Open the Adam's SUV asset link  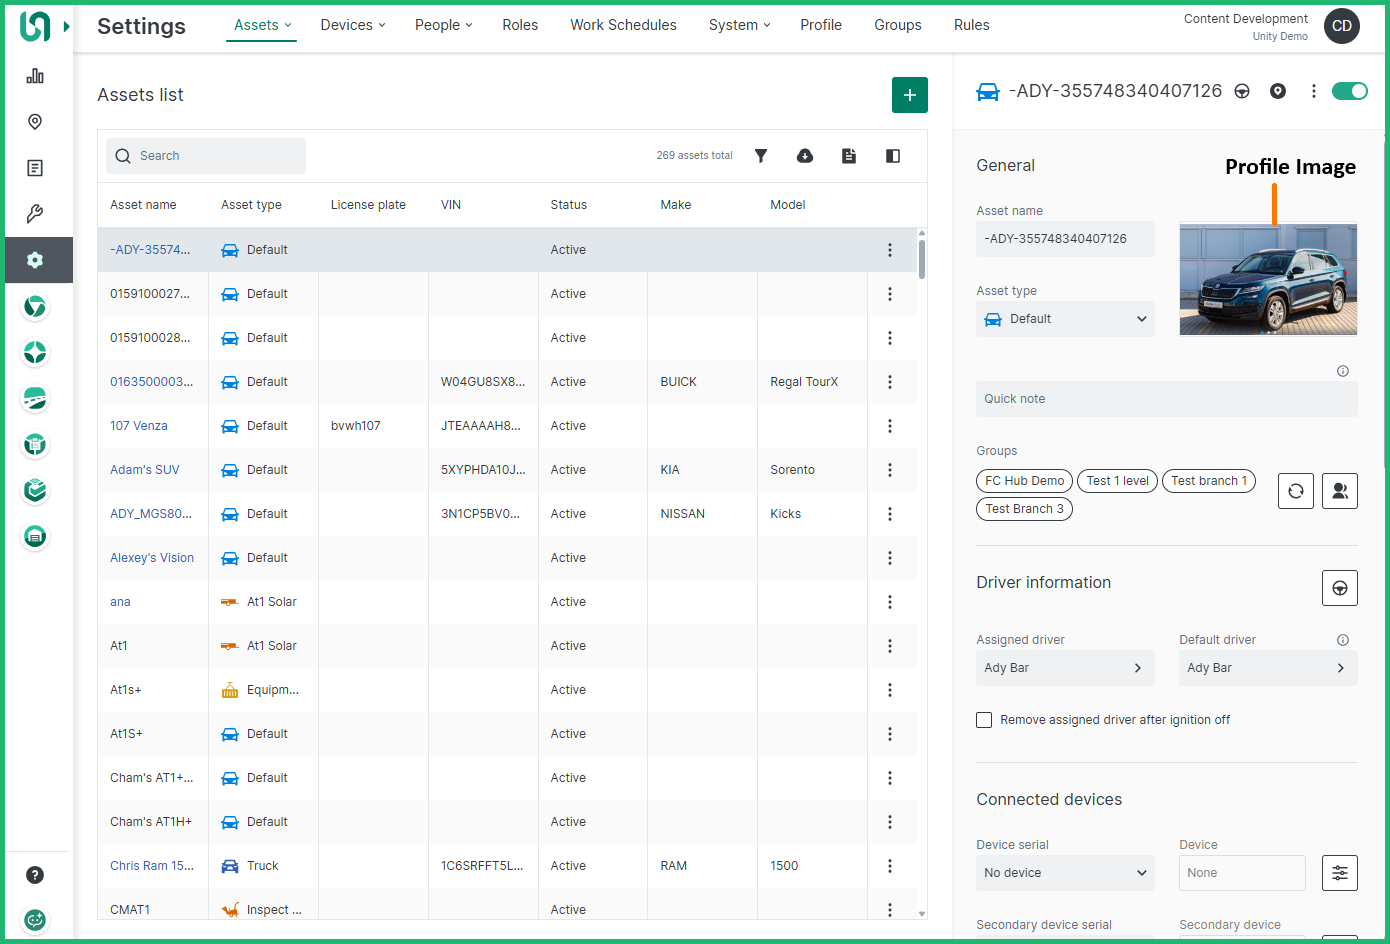point(145,470)
